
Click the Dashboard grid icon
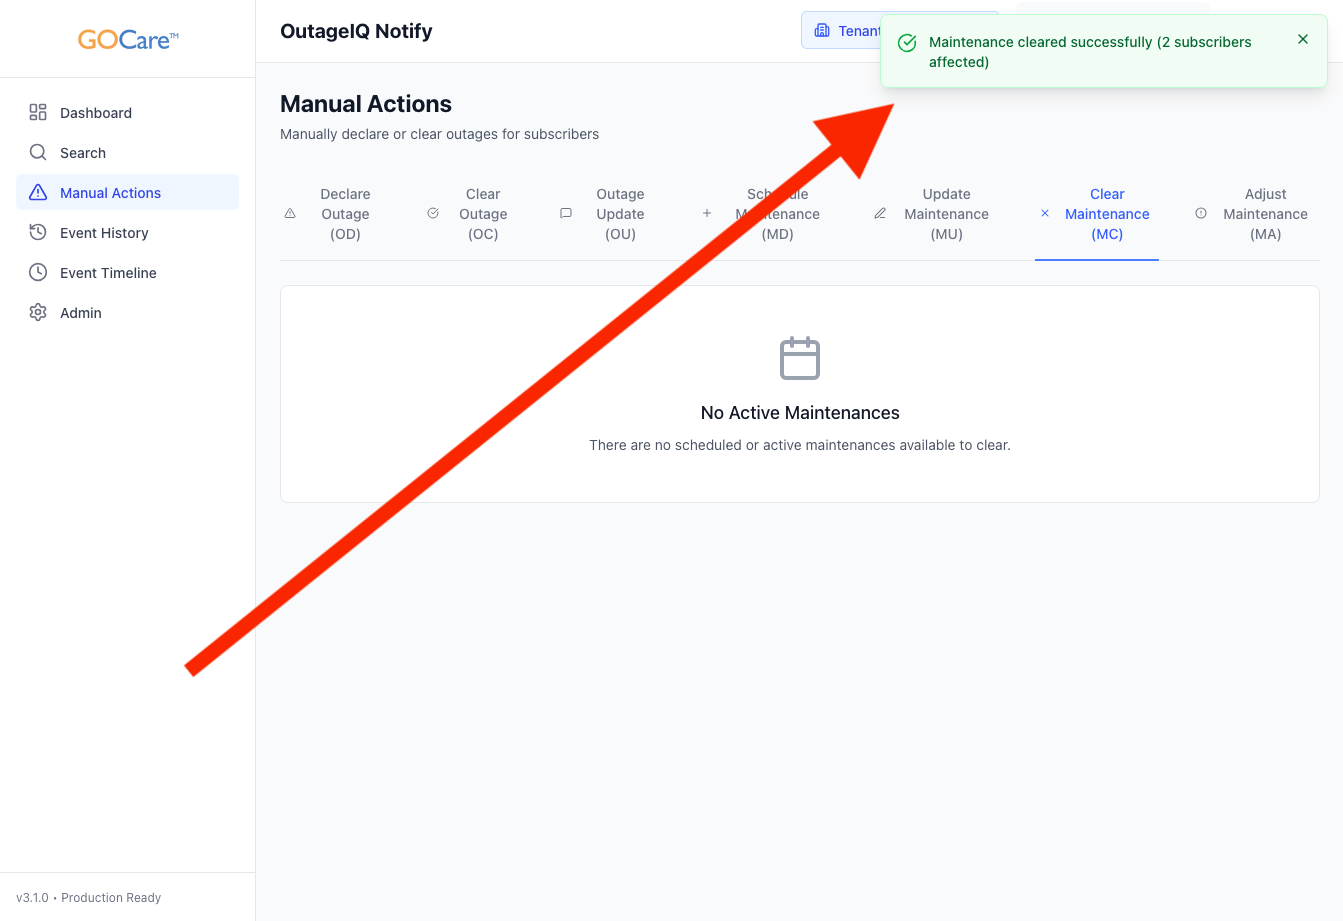[38, 112]
